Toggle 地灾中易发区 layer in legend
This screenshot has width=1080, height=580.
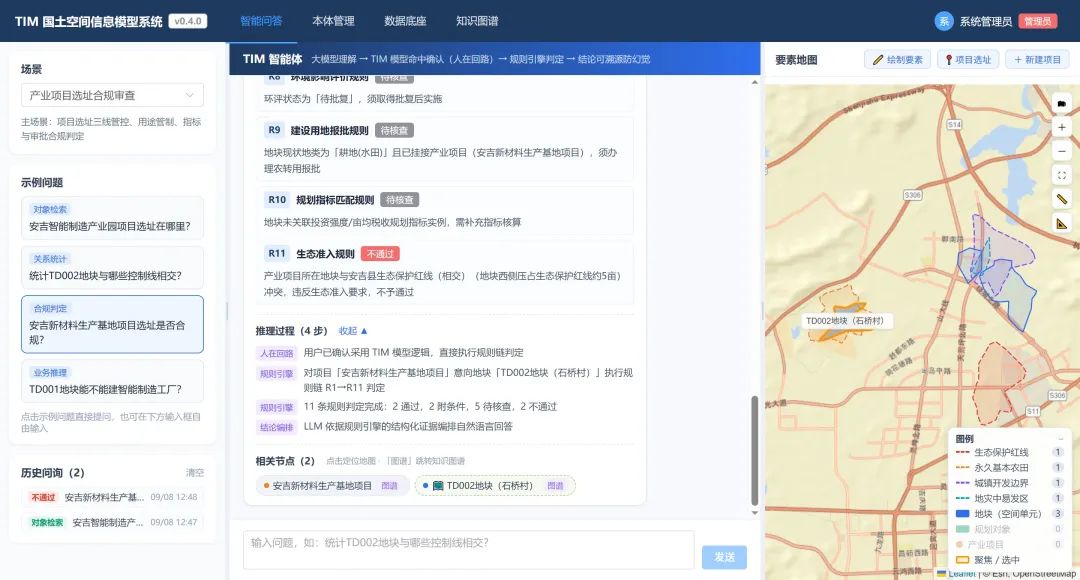pos(1009,498)
